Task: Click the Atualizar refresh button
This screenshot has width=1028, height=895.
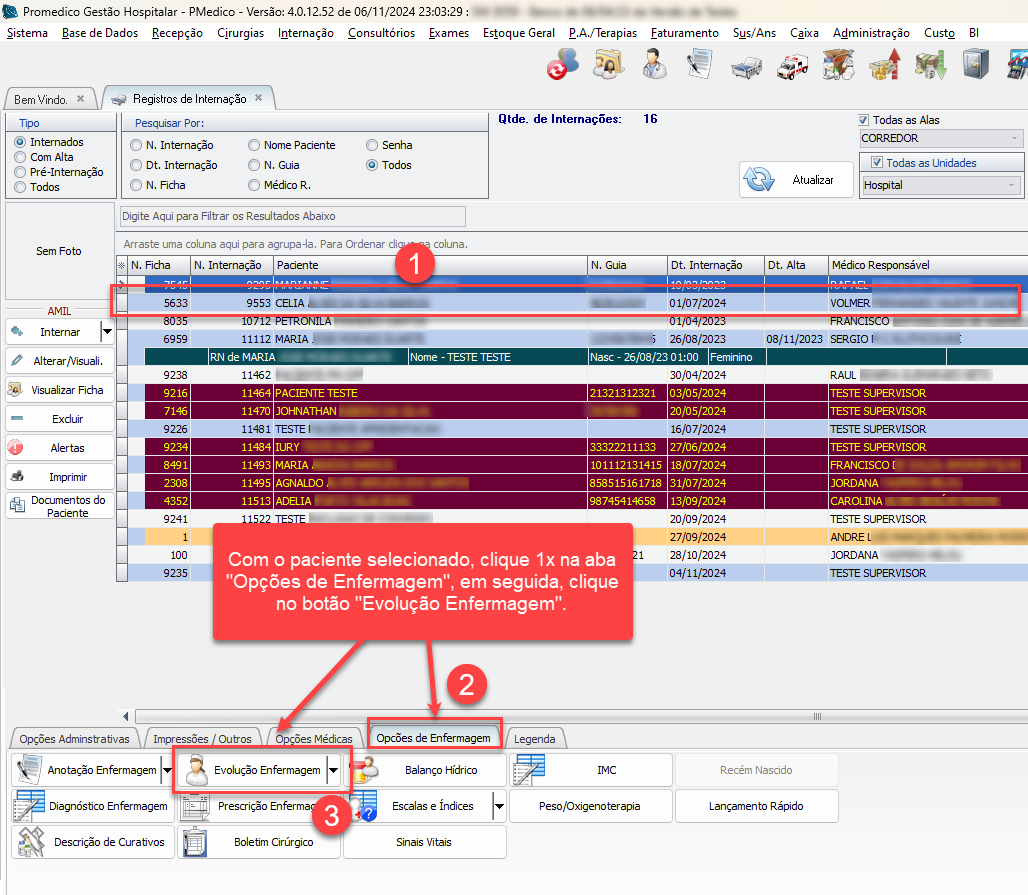Action: click(x=795, y=180)
